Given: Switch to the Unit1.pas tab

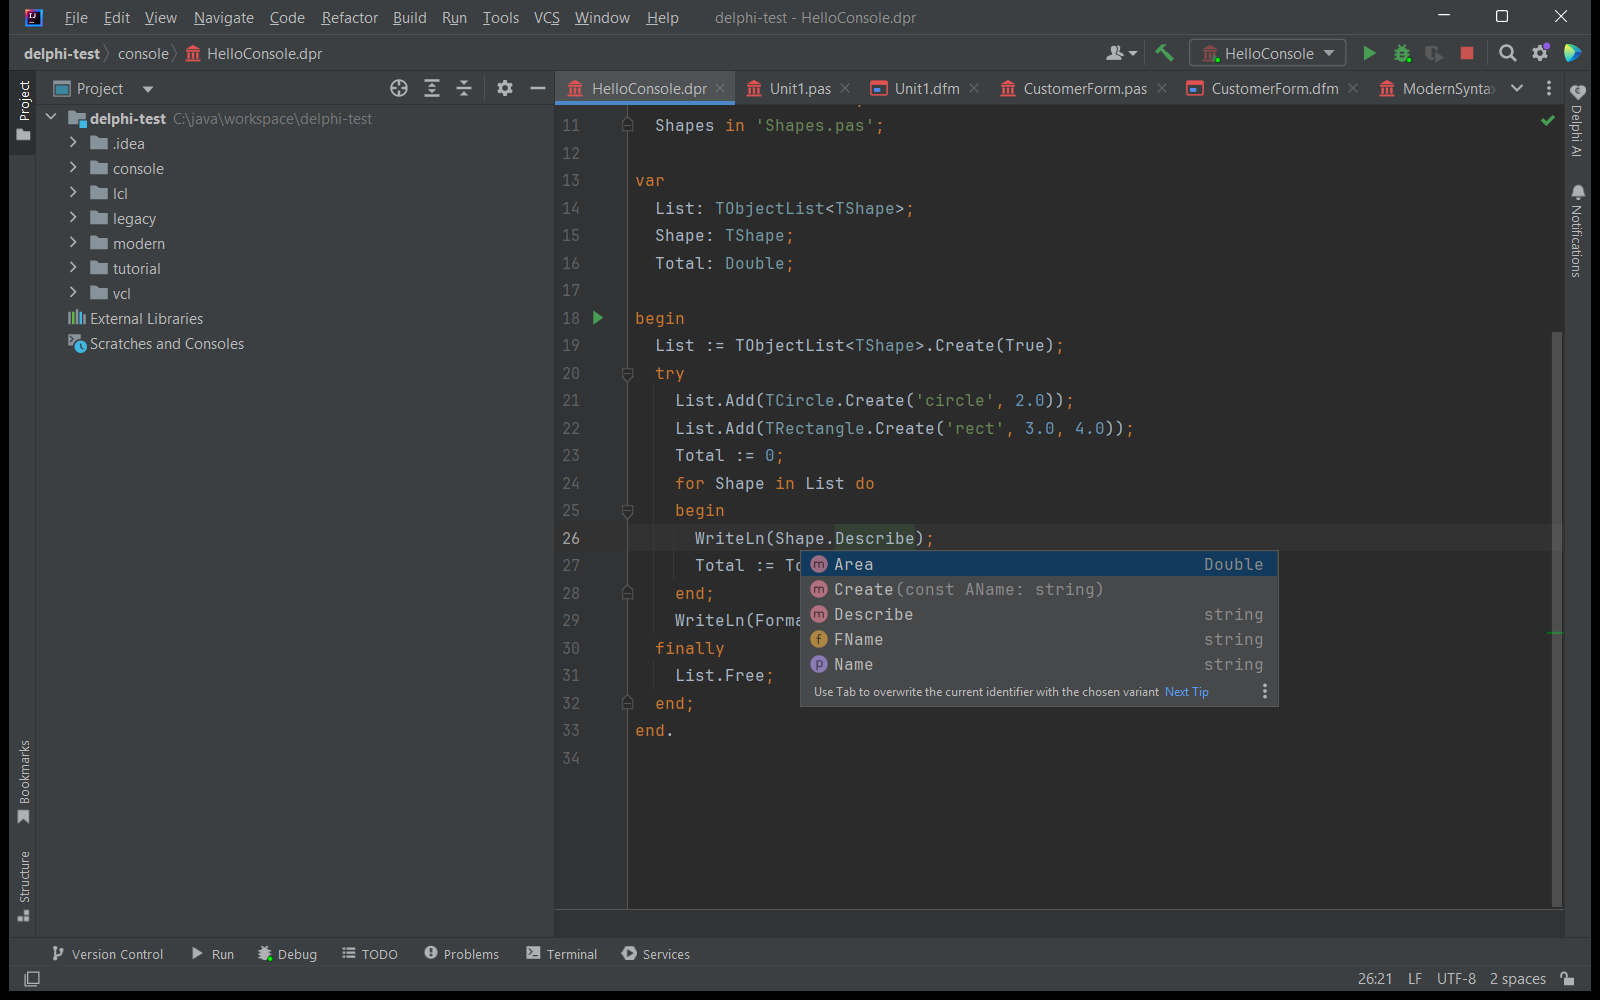Looking at the screenshot, I should (799, 88).
